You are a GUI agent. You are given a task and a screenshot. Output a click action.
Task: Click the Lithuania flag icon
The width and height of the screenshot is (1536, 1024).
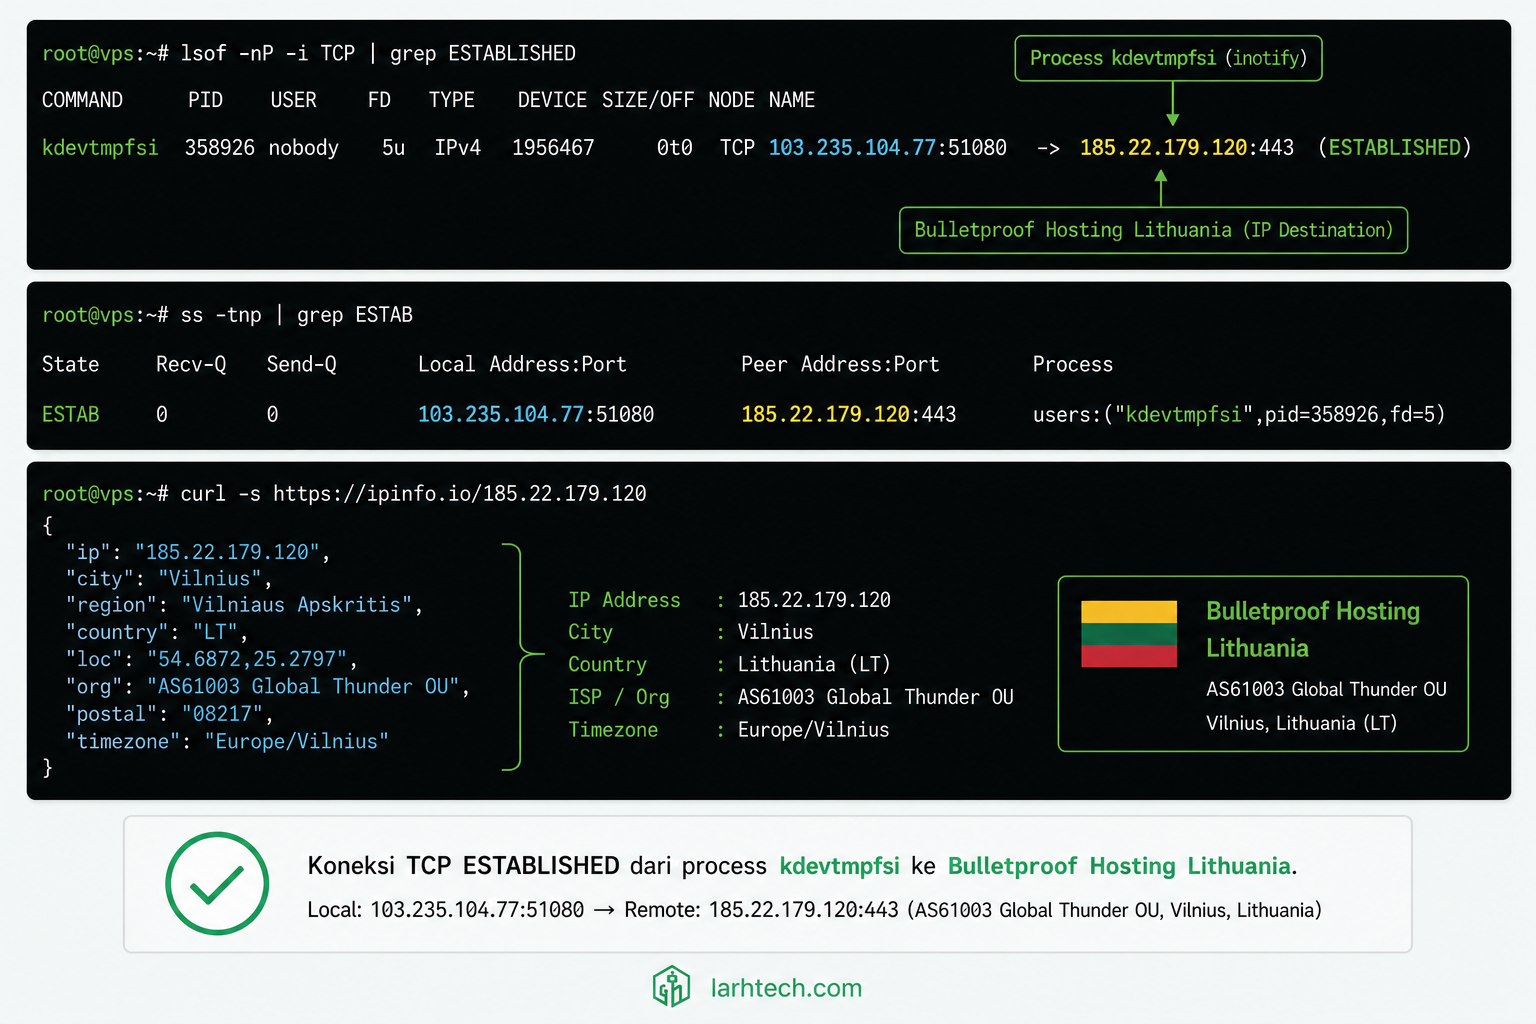click(x=1129, y=634)
